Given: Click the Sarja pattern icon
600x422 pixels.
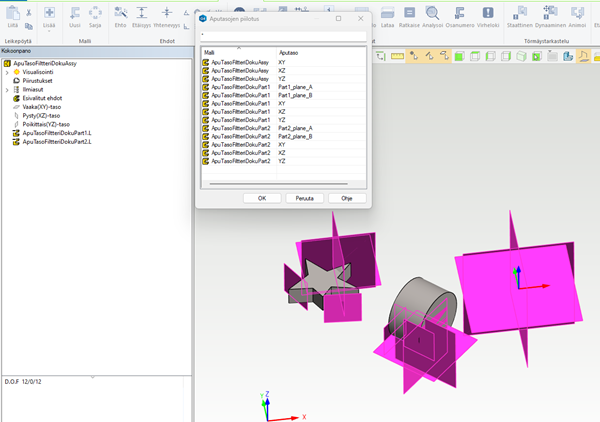Looking at the screenshot, I should pyautogui.click(x=95, y=13).
